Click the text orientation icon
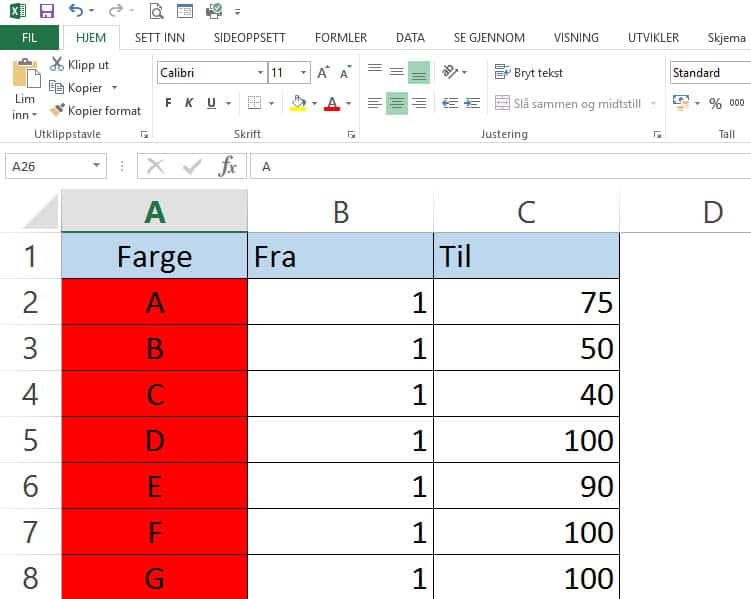 (450, 72)
